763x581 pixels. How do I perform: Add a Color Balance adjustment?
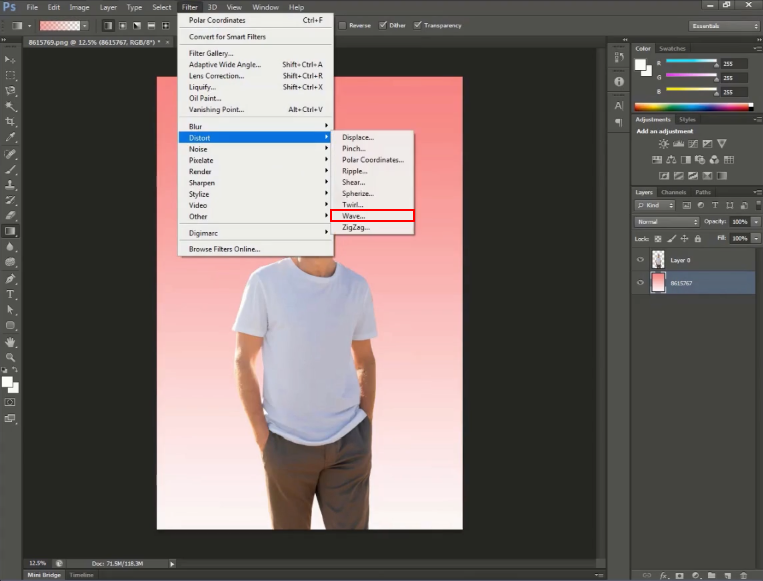[x=671, y=160]
